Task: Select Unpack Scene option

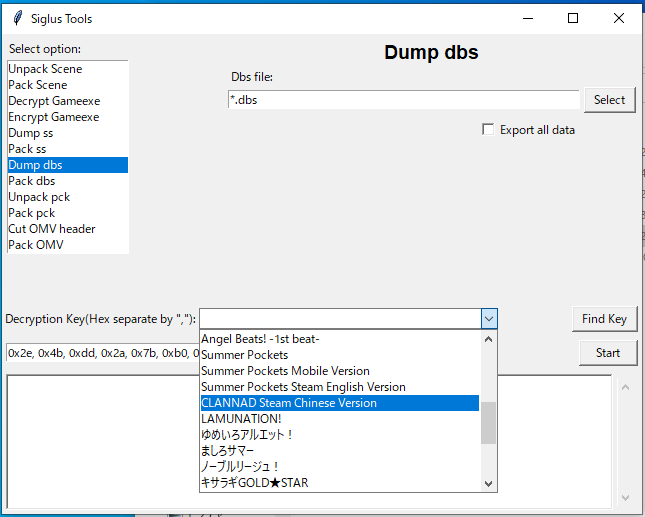Action: (68, 69)
